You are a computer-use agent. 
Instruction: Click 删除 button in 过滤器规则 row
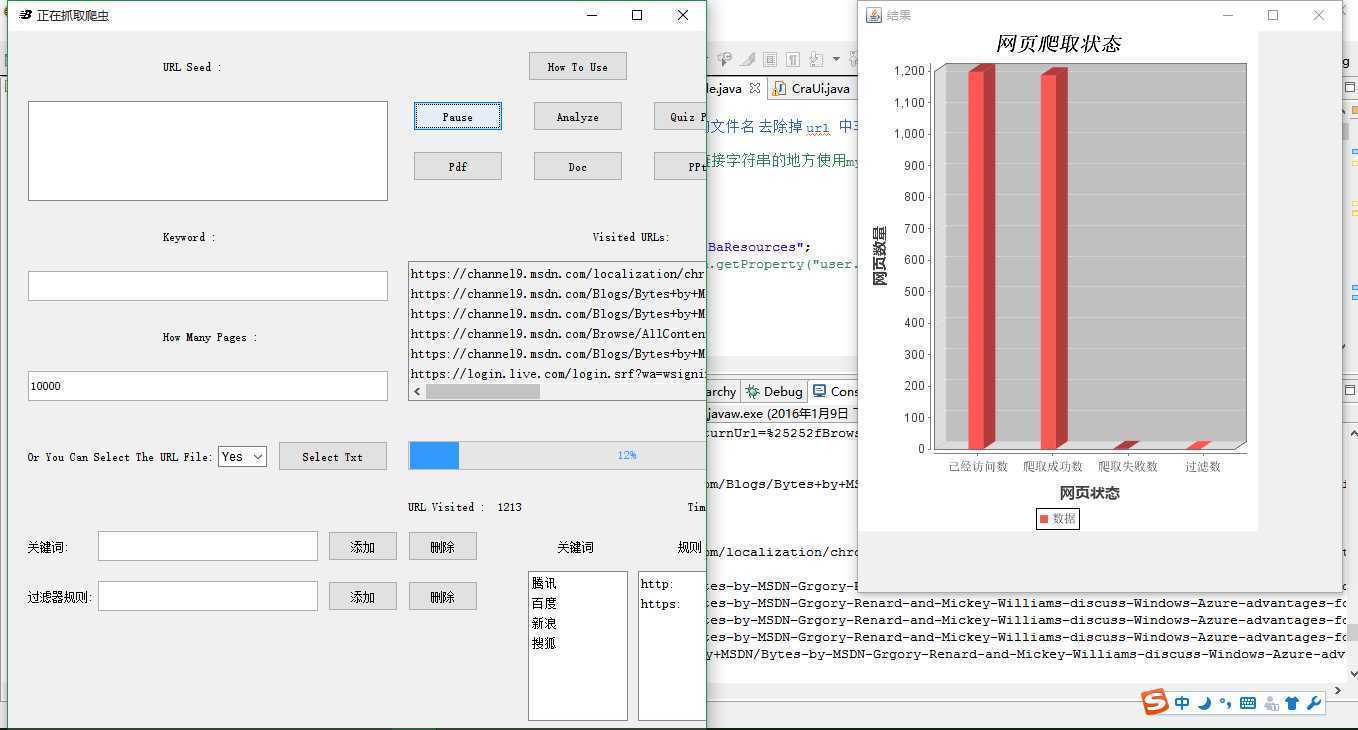tap(443, 596)
